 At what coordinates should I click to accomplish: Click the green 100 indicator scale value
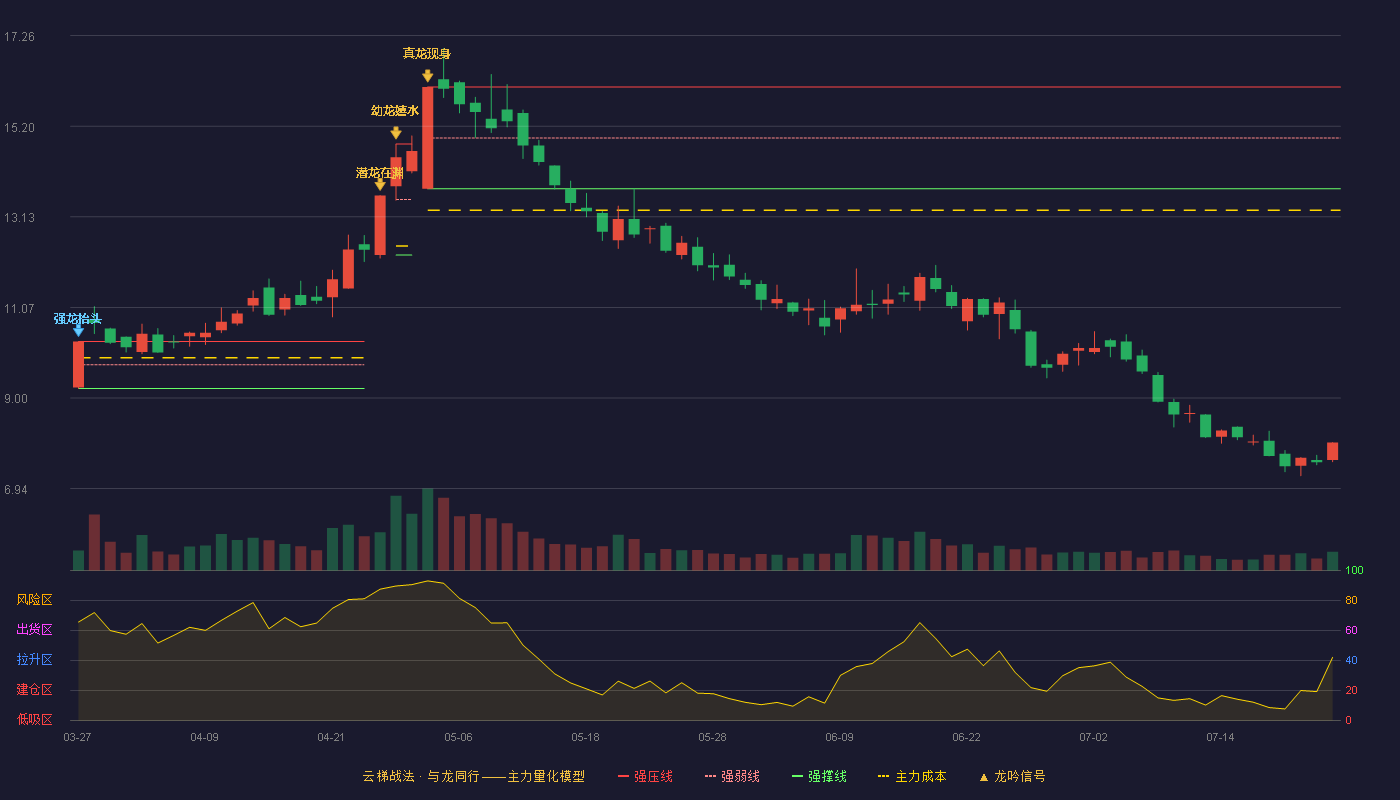tap(1354, 570)
